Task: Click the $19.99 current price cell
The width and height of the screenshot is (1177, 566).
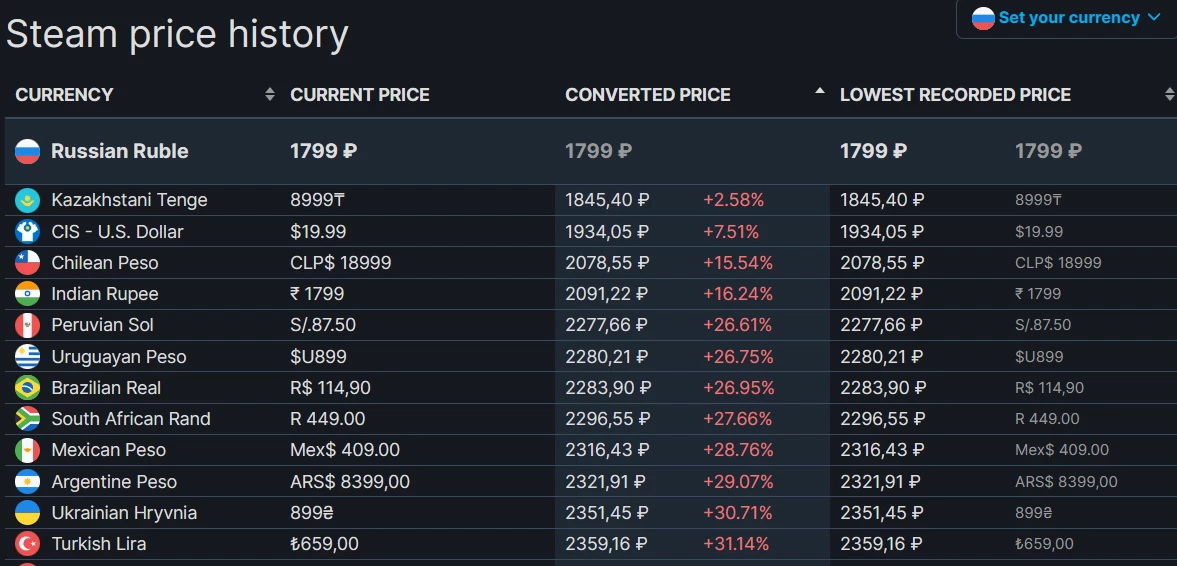Action: point(318,232)
